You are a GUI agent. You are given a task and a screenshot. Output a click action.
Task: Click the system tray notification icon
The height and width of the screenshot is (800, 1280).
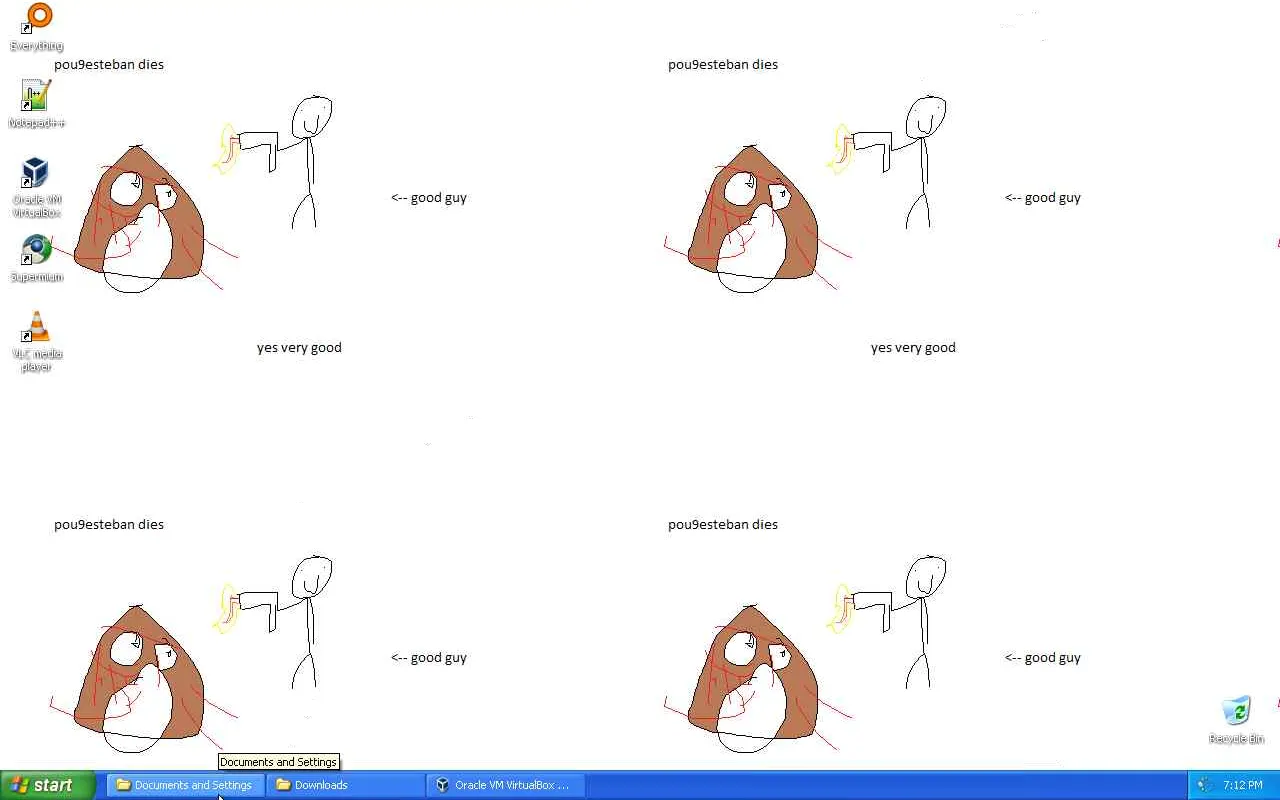point(1205,785)
